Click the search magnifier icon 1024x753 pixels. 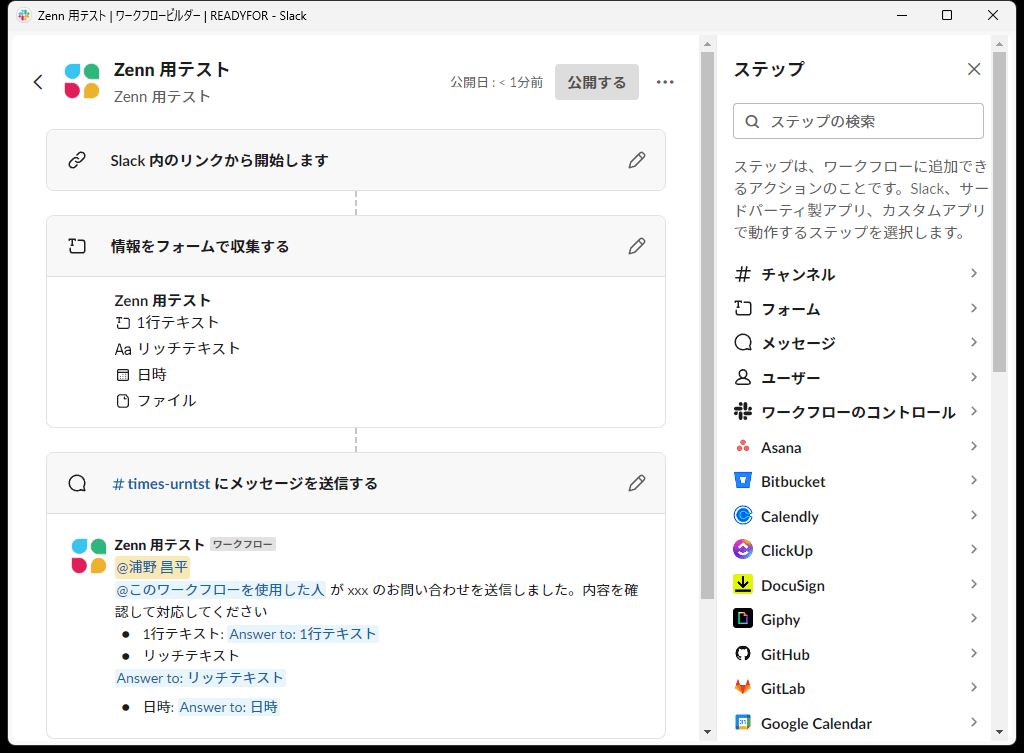(752, 121)
